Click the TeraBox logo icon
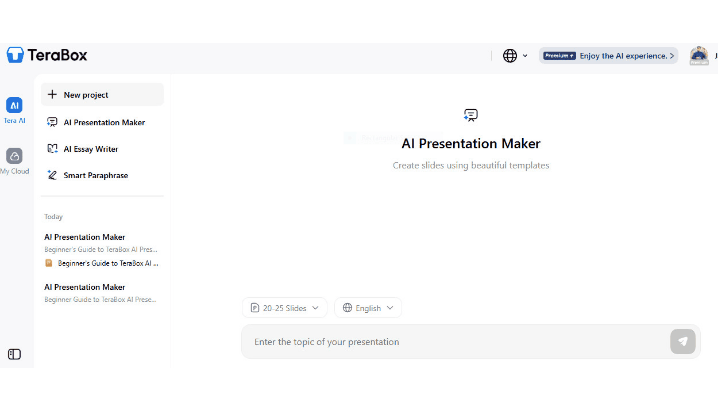 (x=15, y=55)
